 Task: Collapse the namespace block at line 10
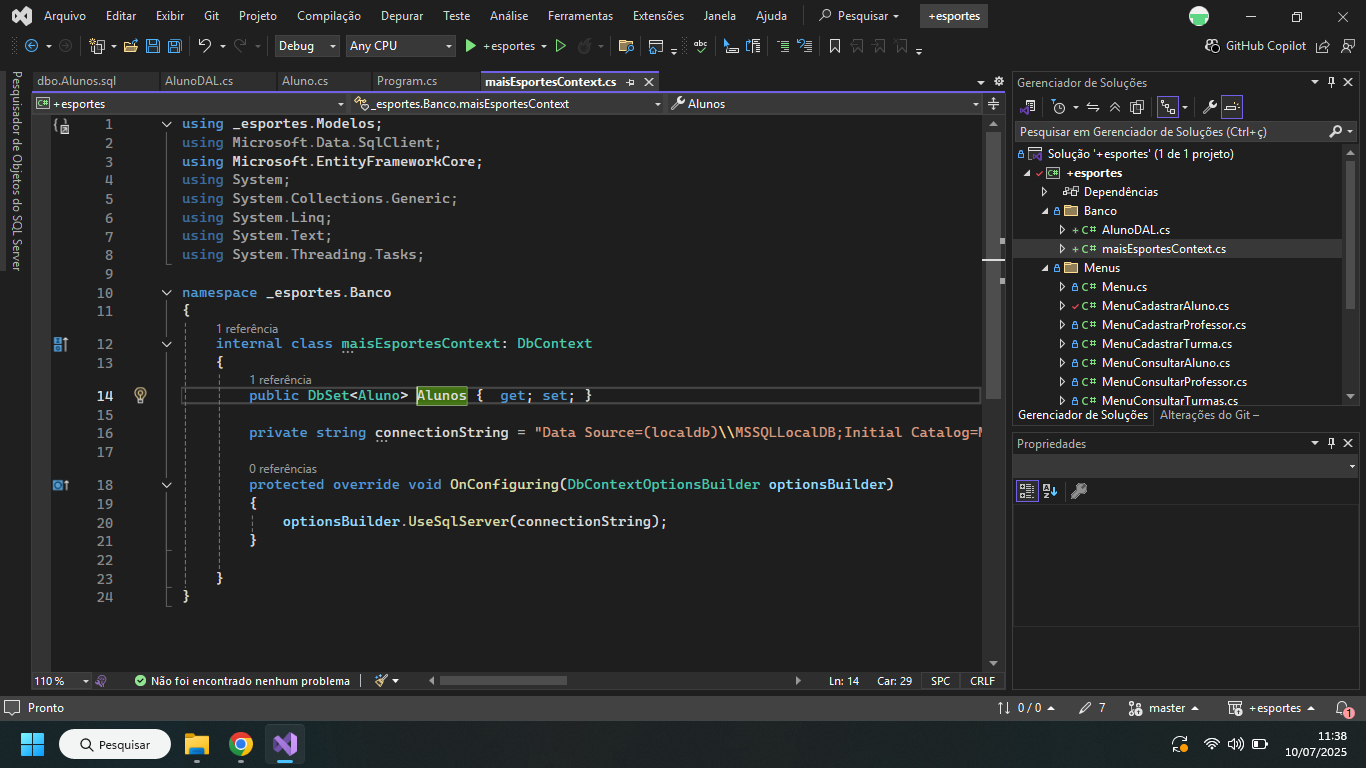[x=167, y=293]
